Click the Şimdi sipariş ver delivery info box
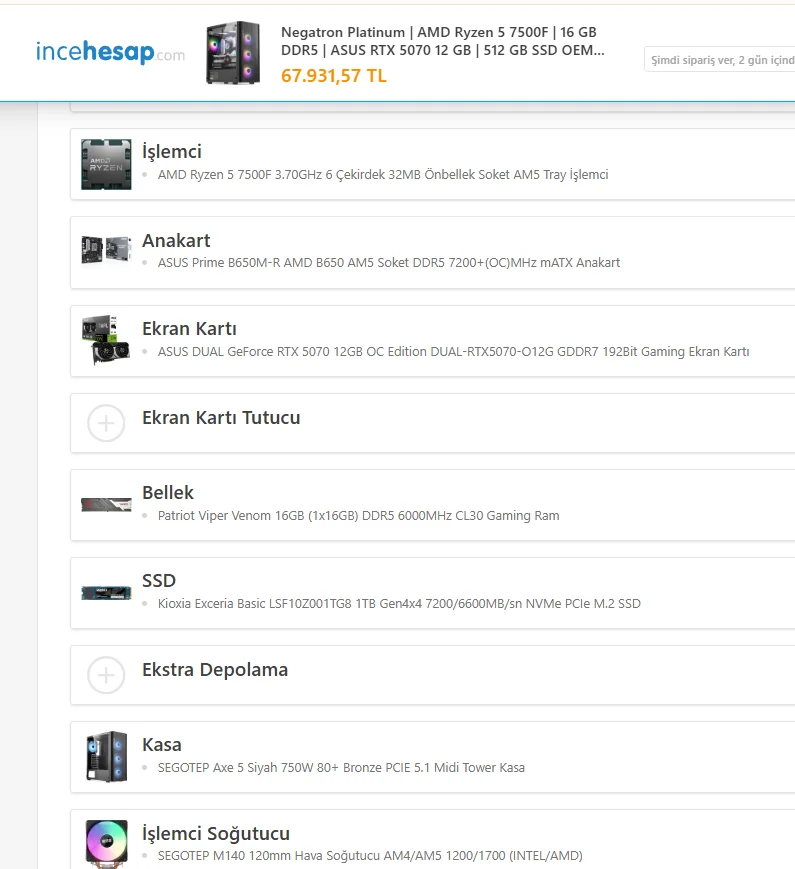 click(x=720, y=59)
